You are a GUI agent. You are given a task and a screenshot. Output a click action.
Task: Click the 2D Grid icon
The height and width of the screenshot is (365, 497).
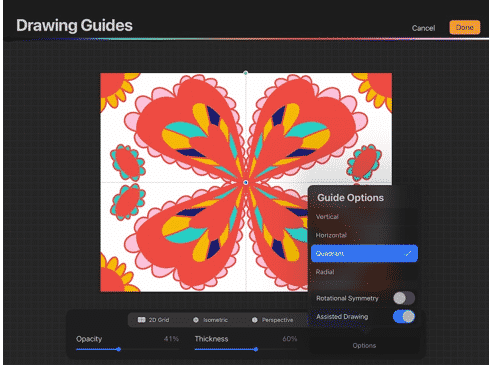(x=141, y=320)
